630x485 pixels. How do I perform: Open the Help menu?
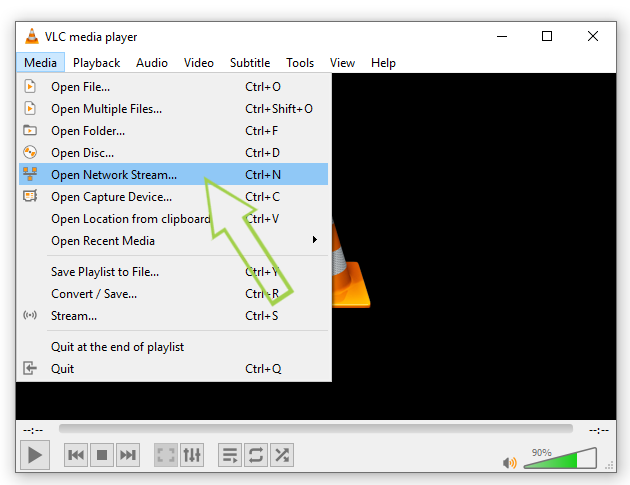click(383, 63)
